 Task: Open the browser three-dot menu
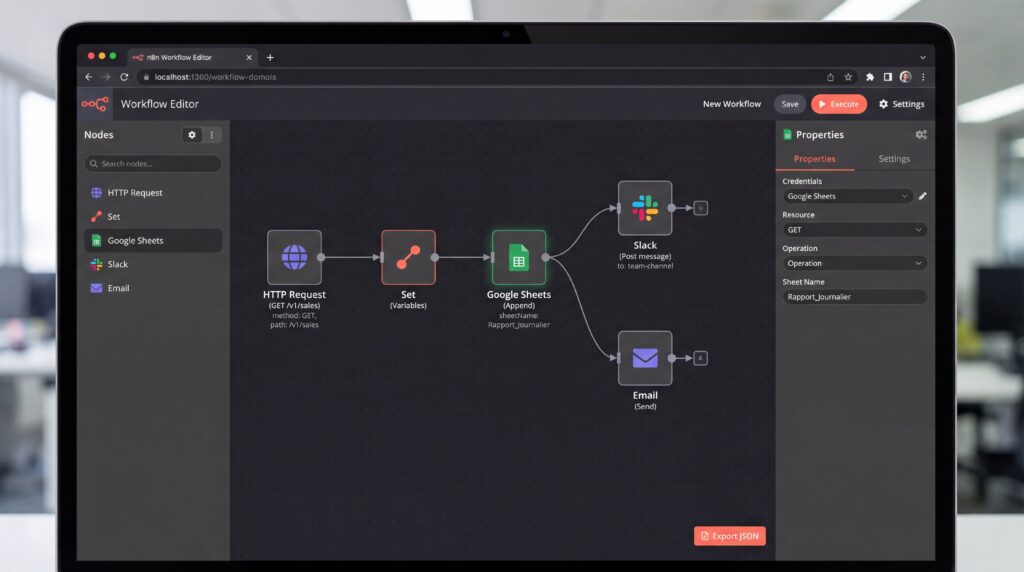pyautogui.click(x=923, y=77)
